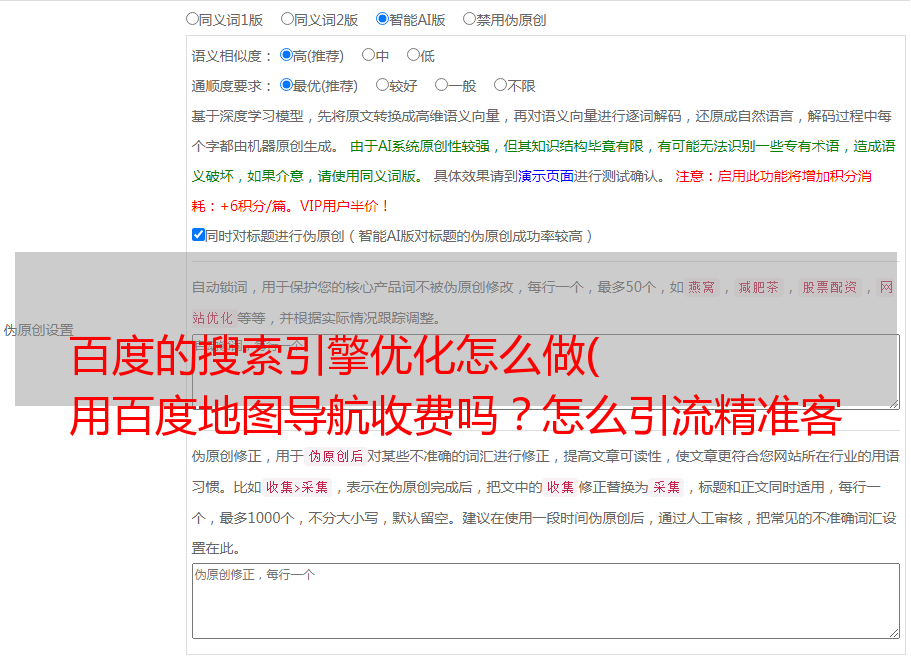Select the 同义词2版 radio option
This screenshot has height=658, width=911.
[287, 19]
